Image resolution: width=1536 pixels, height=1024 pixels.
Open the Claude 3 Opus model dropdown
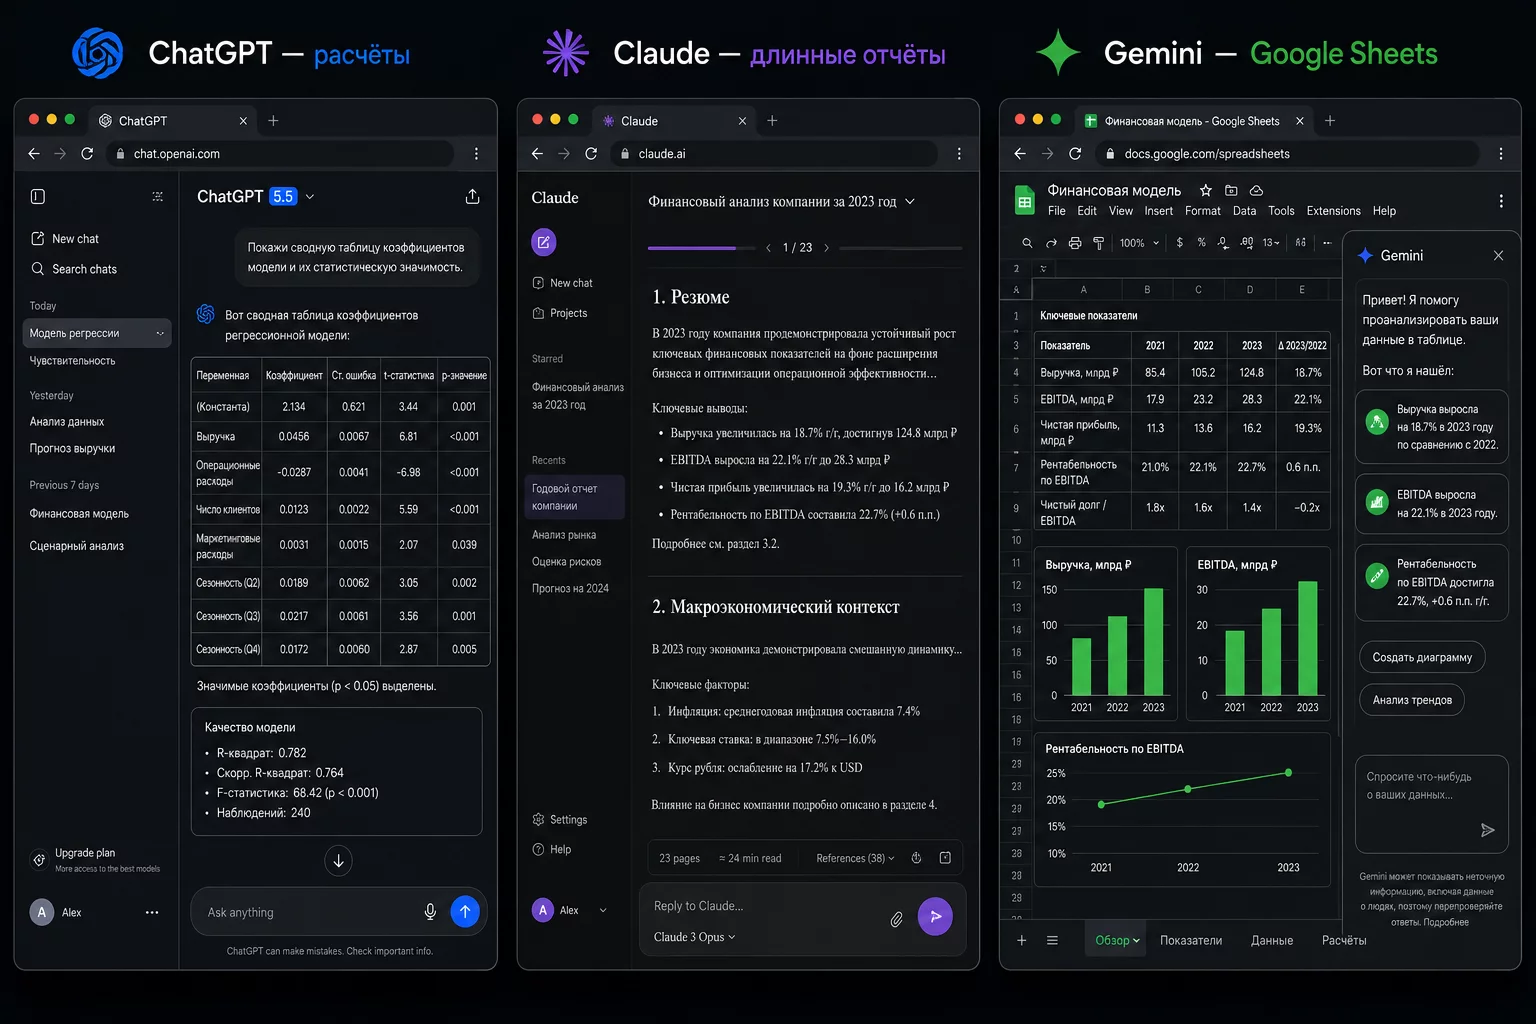pos(694,937)
